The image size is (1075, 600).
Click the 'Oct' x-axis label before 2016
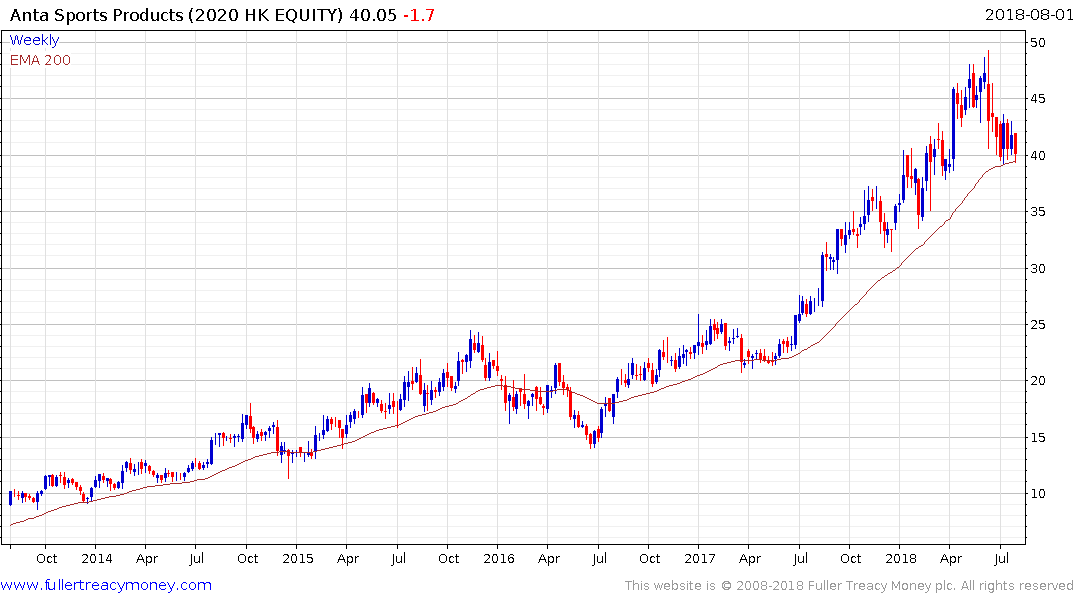[x=448, y=558]
